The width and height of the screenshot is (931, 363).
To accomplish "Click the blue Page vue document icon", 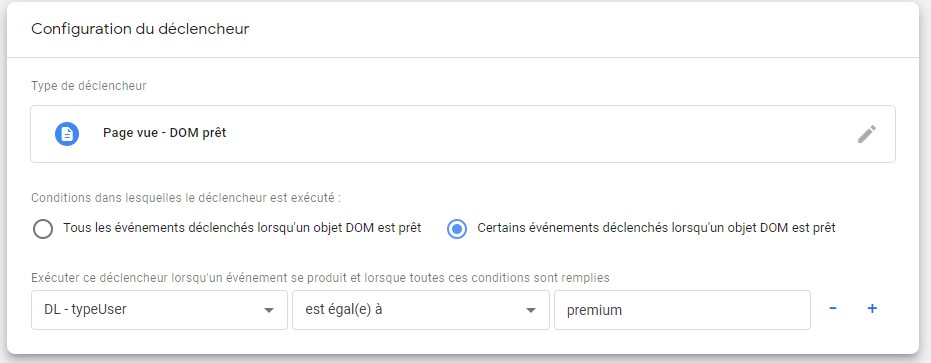I will coord(67,134).
